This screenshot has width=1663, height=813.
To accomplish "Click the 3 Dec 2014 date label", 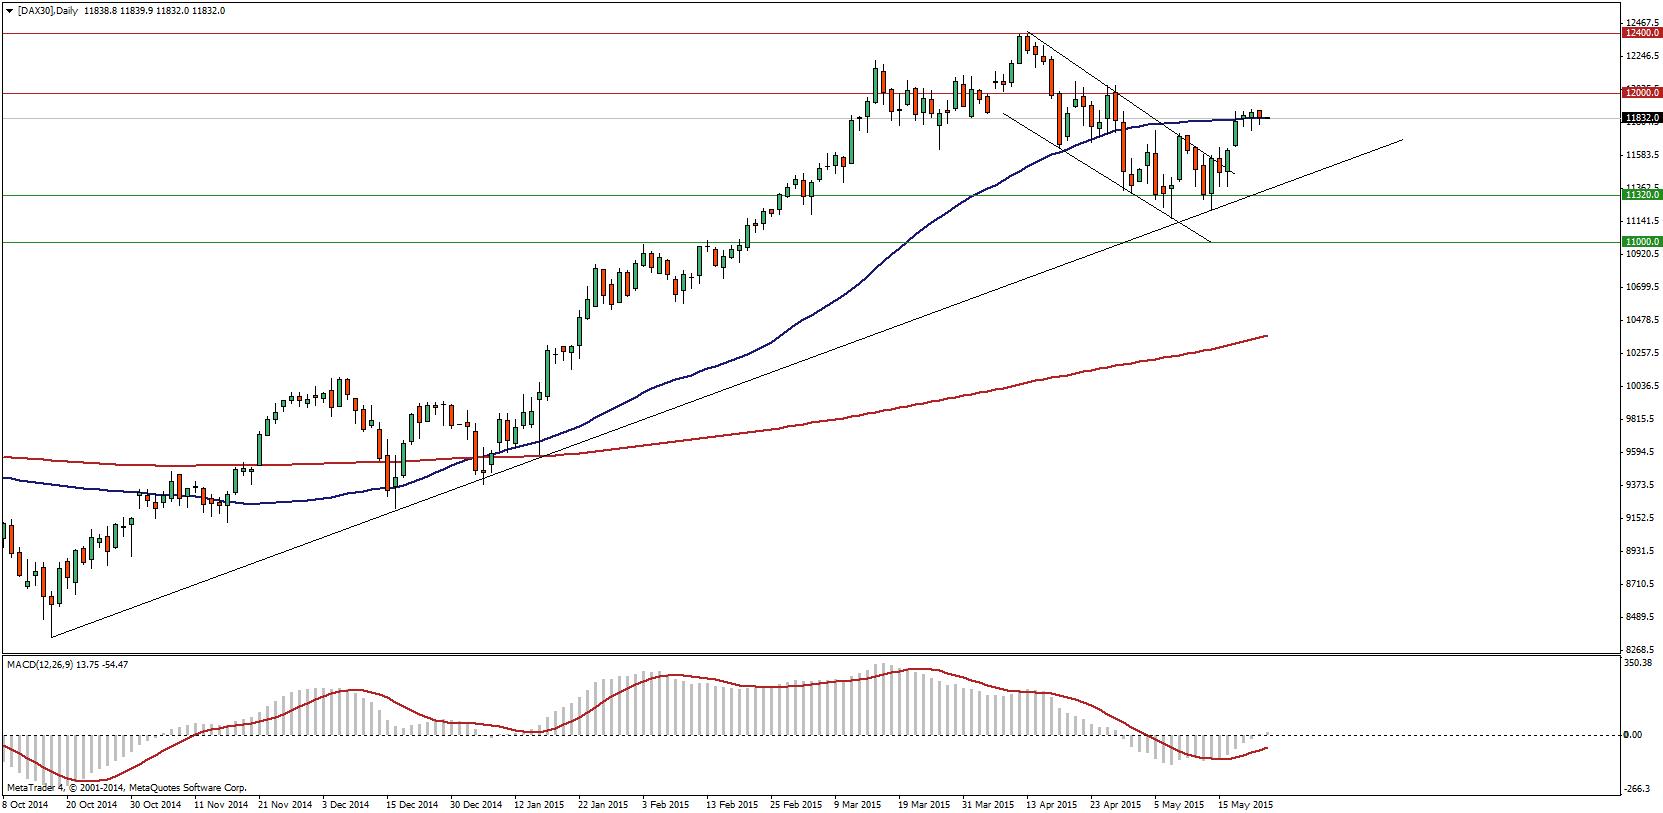I will [345, 804].
